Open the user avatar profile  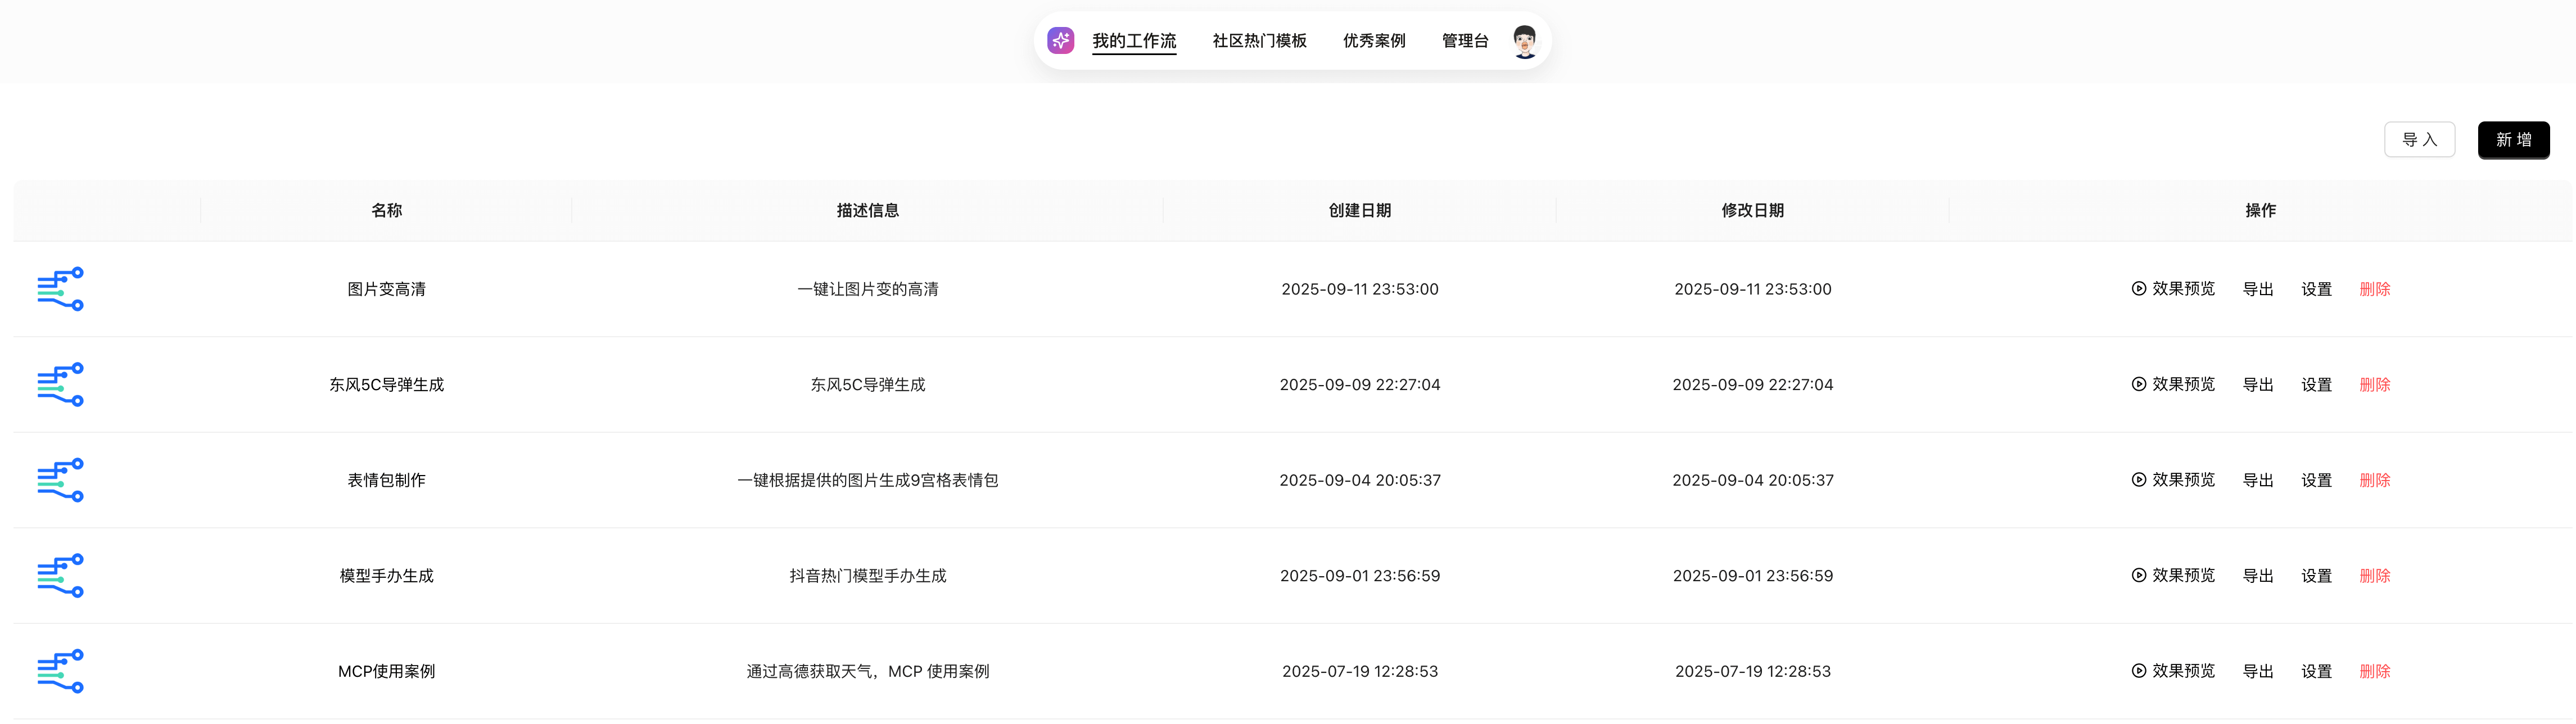(x=1524, y=41)
